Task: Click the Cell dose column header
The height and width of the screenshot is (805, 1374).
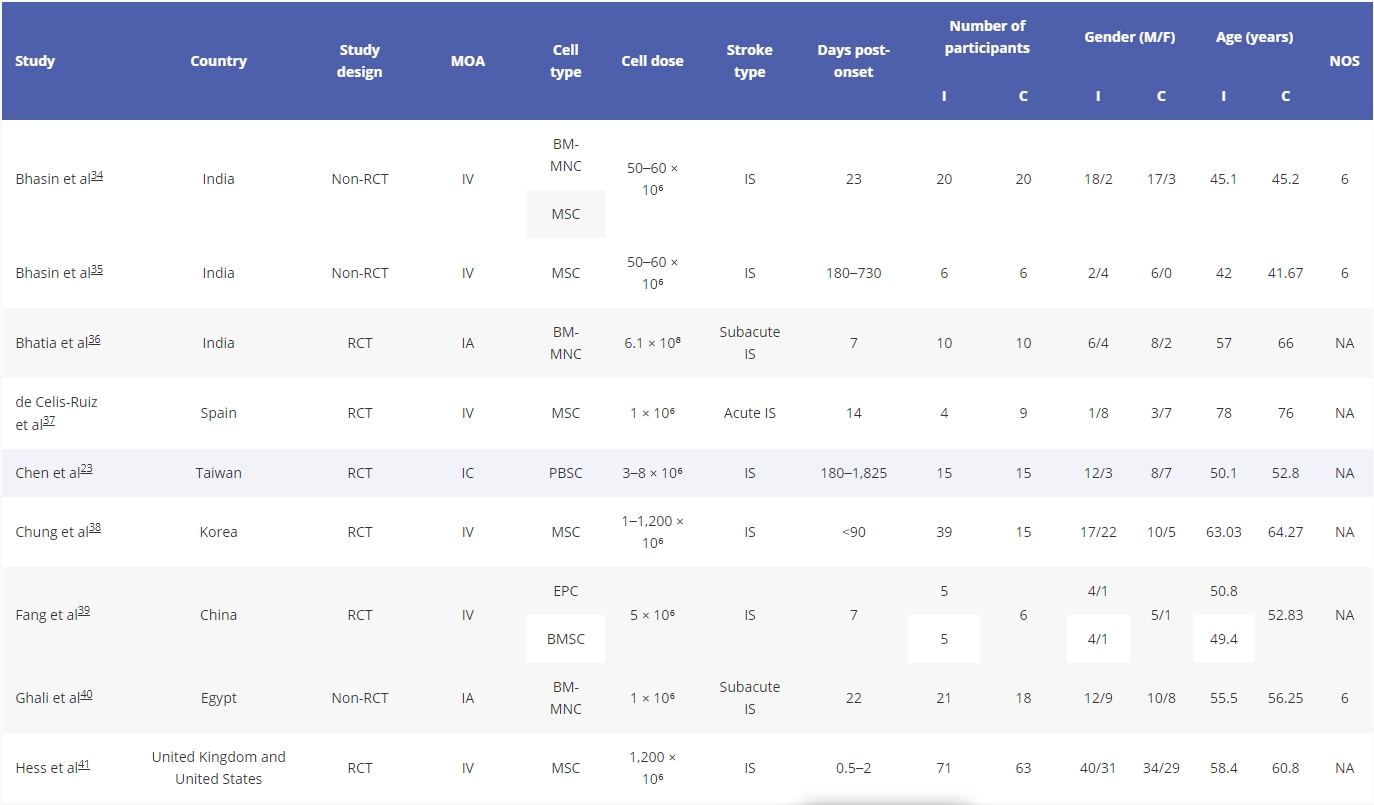Action: (x=652, y=61)
